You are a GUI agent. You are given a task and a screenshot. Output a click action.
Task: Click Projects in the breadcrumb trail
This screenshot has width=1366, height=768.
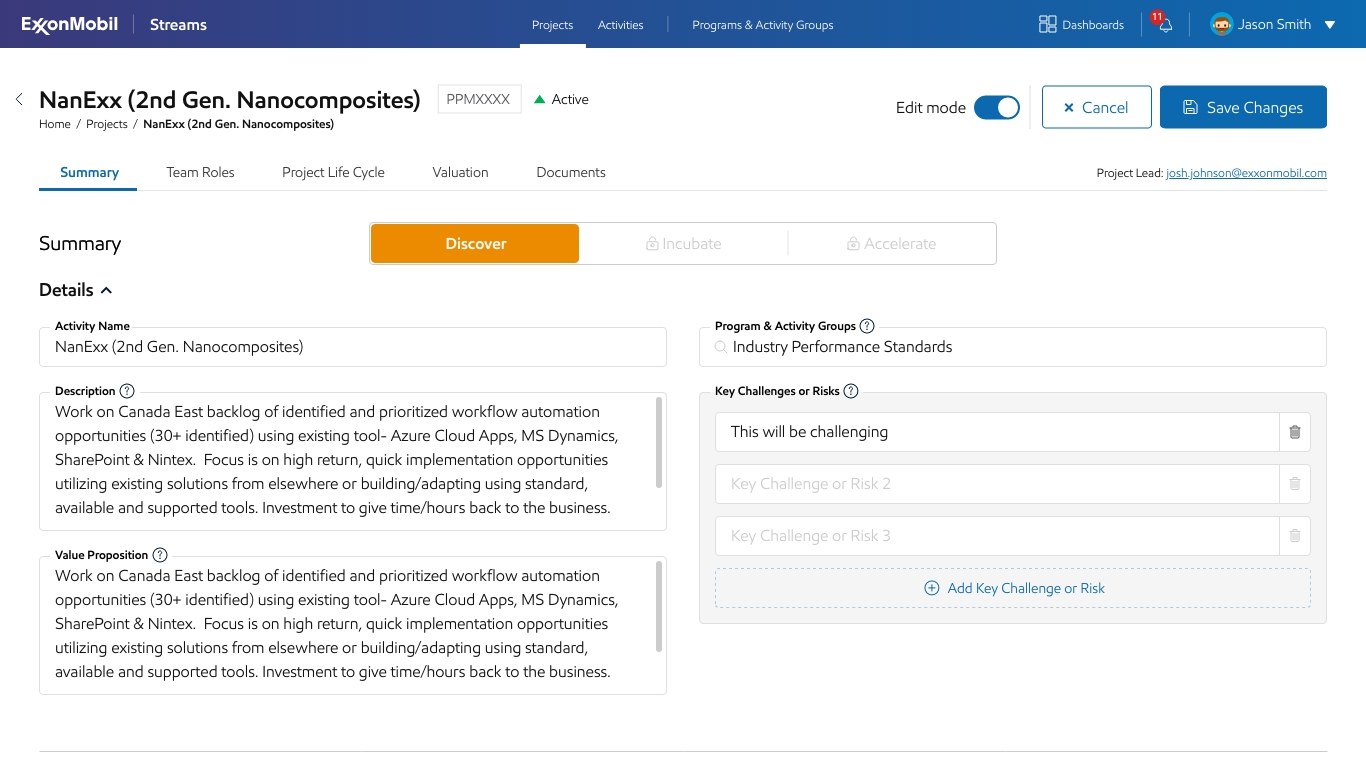pos(107,124)
